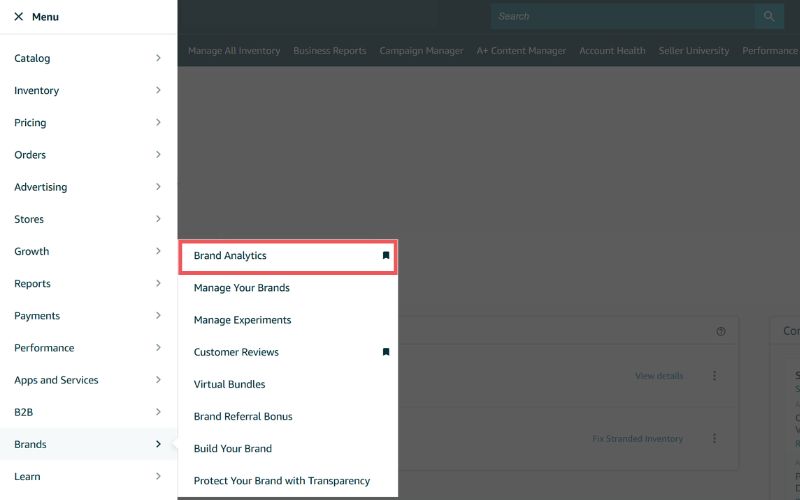
Task: Expand the Inventory menu chevron
Action: click(158, 90)
